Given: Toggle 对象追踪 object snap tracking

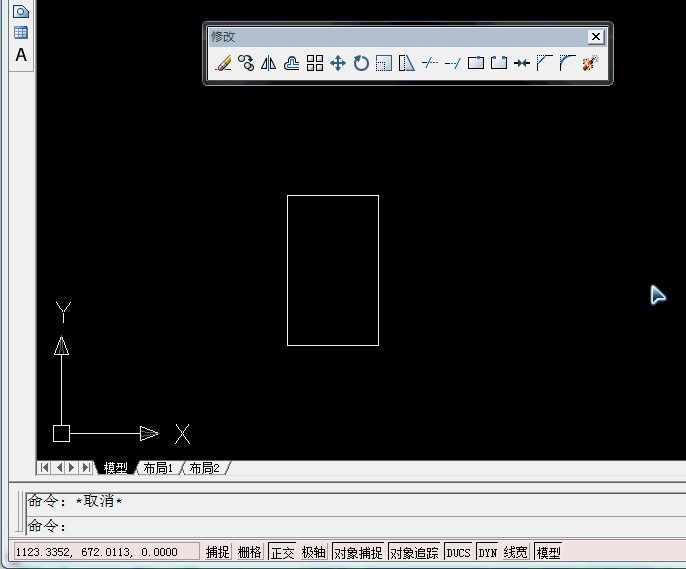Looking at the screenshot, I should click(x=414, y=552).
